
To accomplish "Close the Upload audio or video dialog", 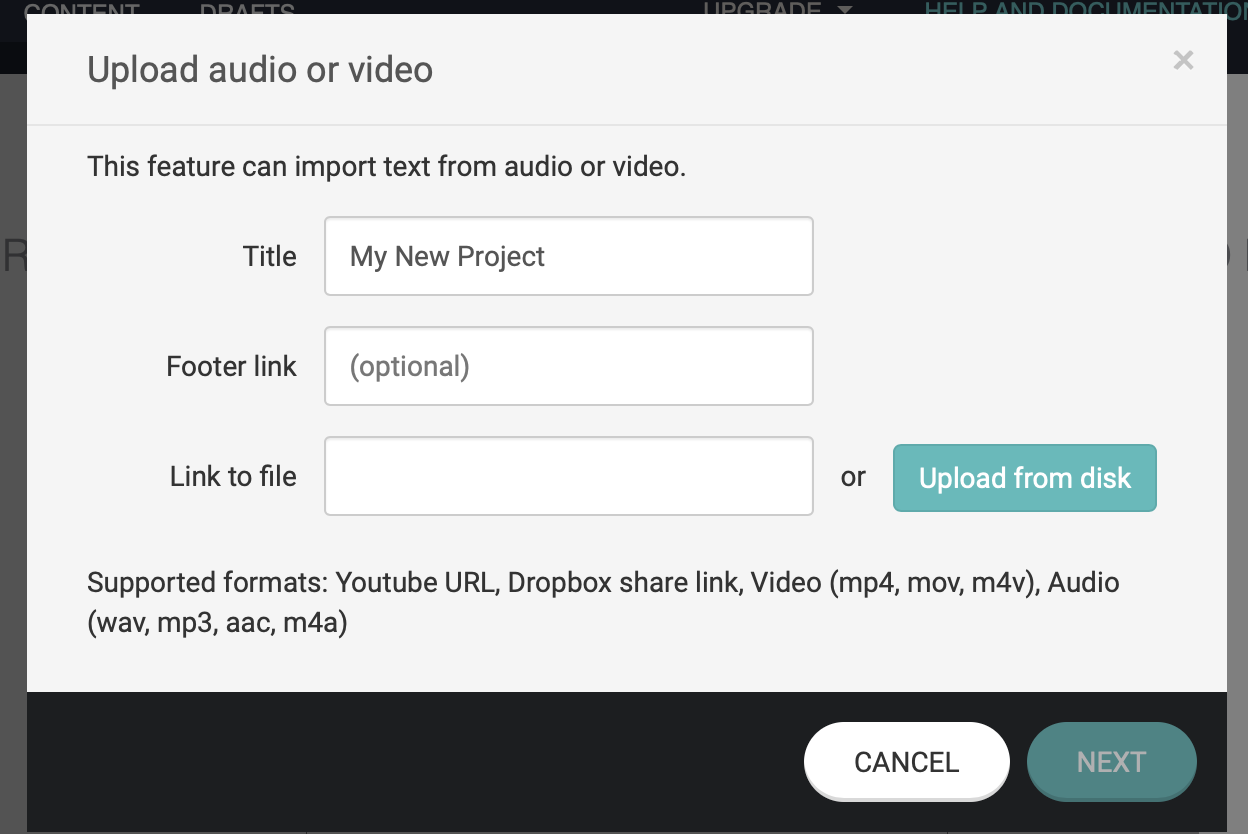I will (1183, 61).
